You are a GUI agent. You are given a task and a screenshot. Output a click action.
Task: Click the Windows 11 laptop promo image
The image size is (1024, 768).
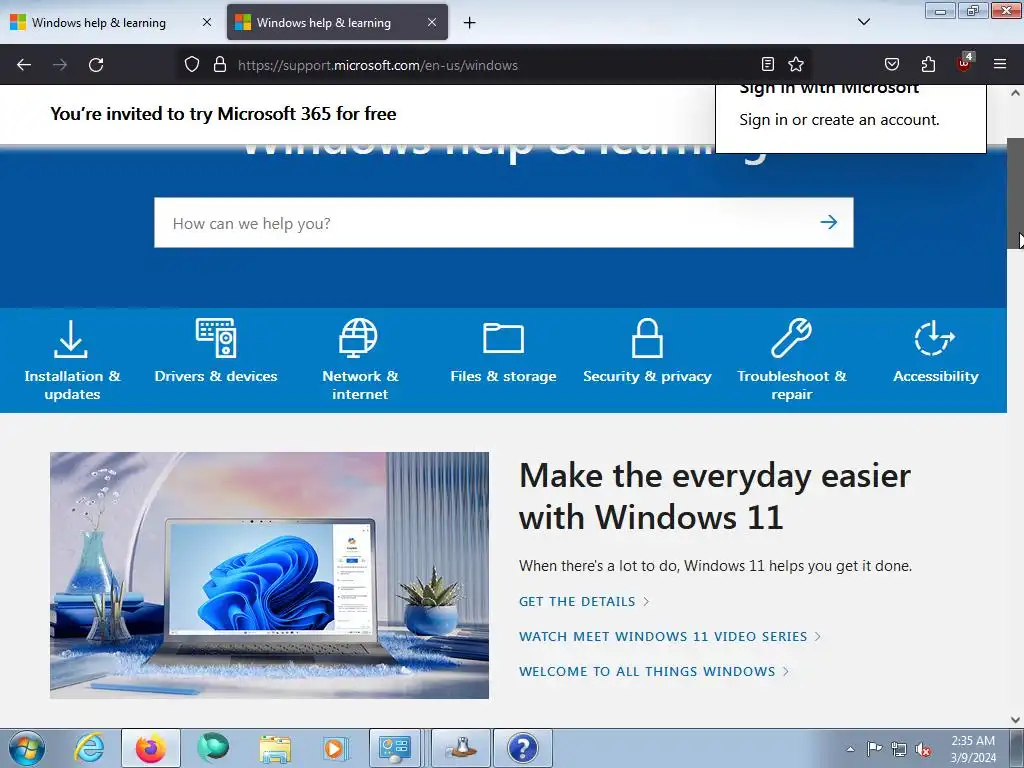tap(269, 575)
